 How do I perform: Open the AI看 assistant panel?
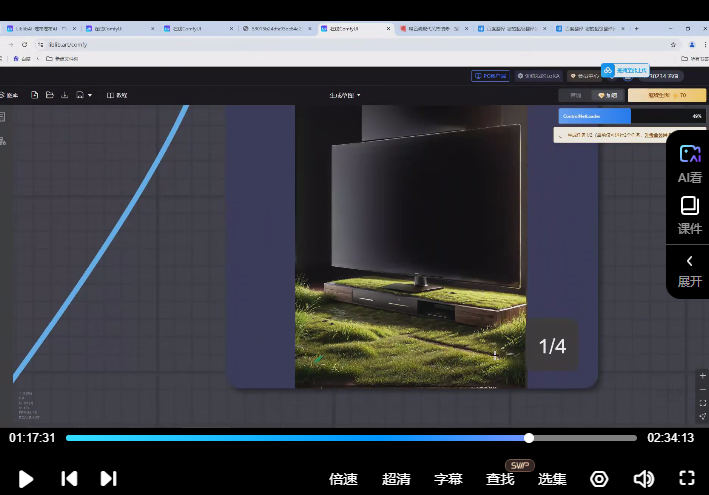coord(690,163)
